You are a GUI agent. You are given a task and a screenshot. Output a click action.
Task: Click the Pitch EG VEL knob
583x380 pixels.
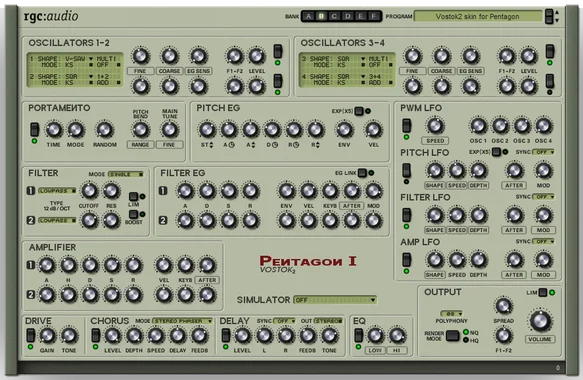click(x=373, y=129)
